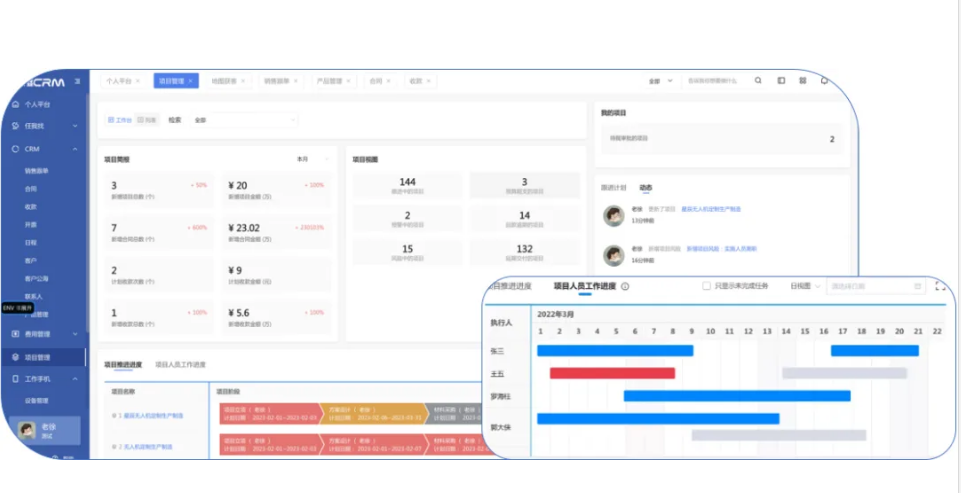
Task: Click the CRM circle icon in the sidebar
Action: (15, 149)
